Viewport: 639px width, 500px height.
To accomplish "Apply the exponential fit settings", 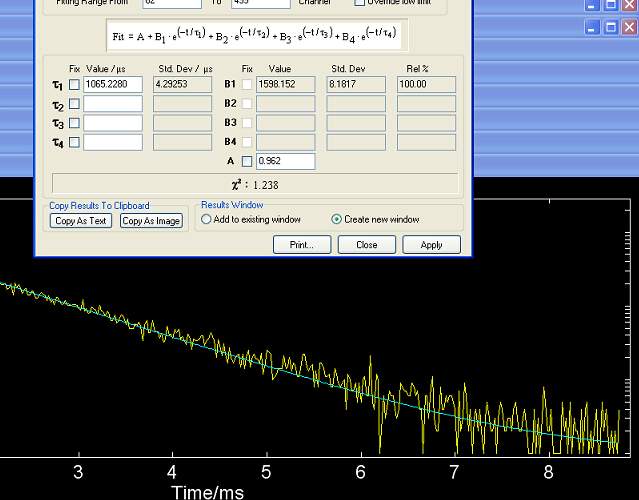I will tap(431, 245).
